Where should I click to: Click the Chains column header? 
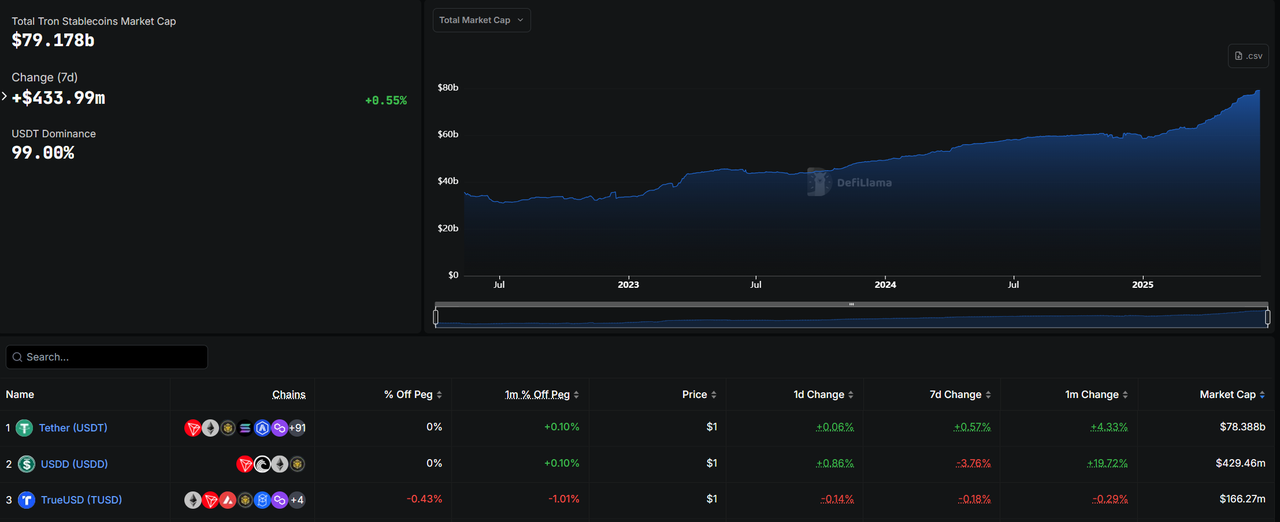(289, 395)
